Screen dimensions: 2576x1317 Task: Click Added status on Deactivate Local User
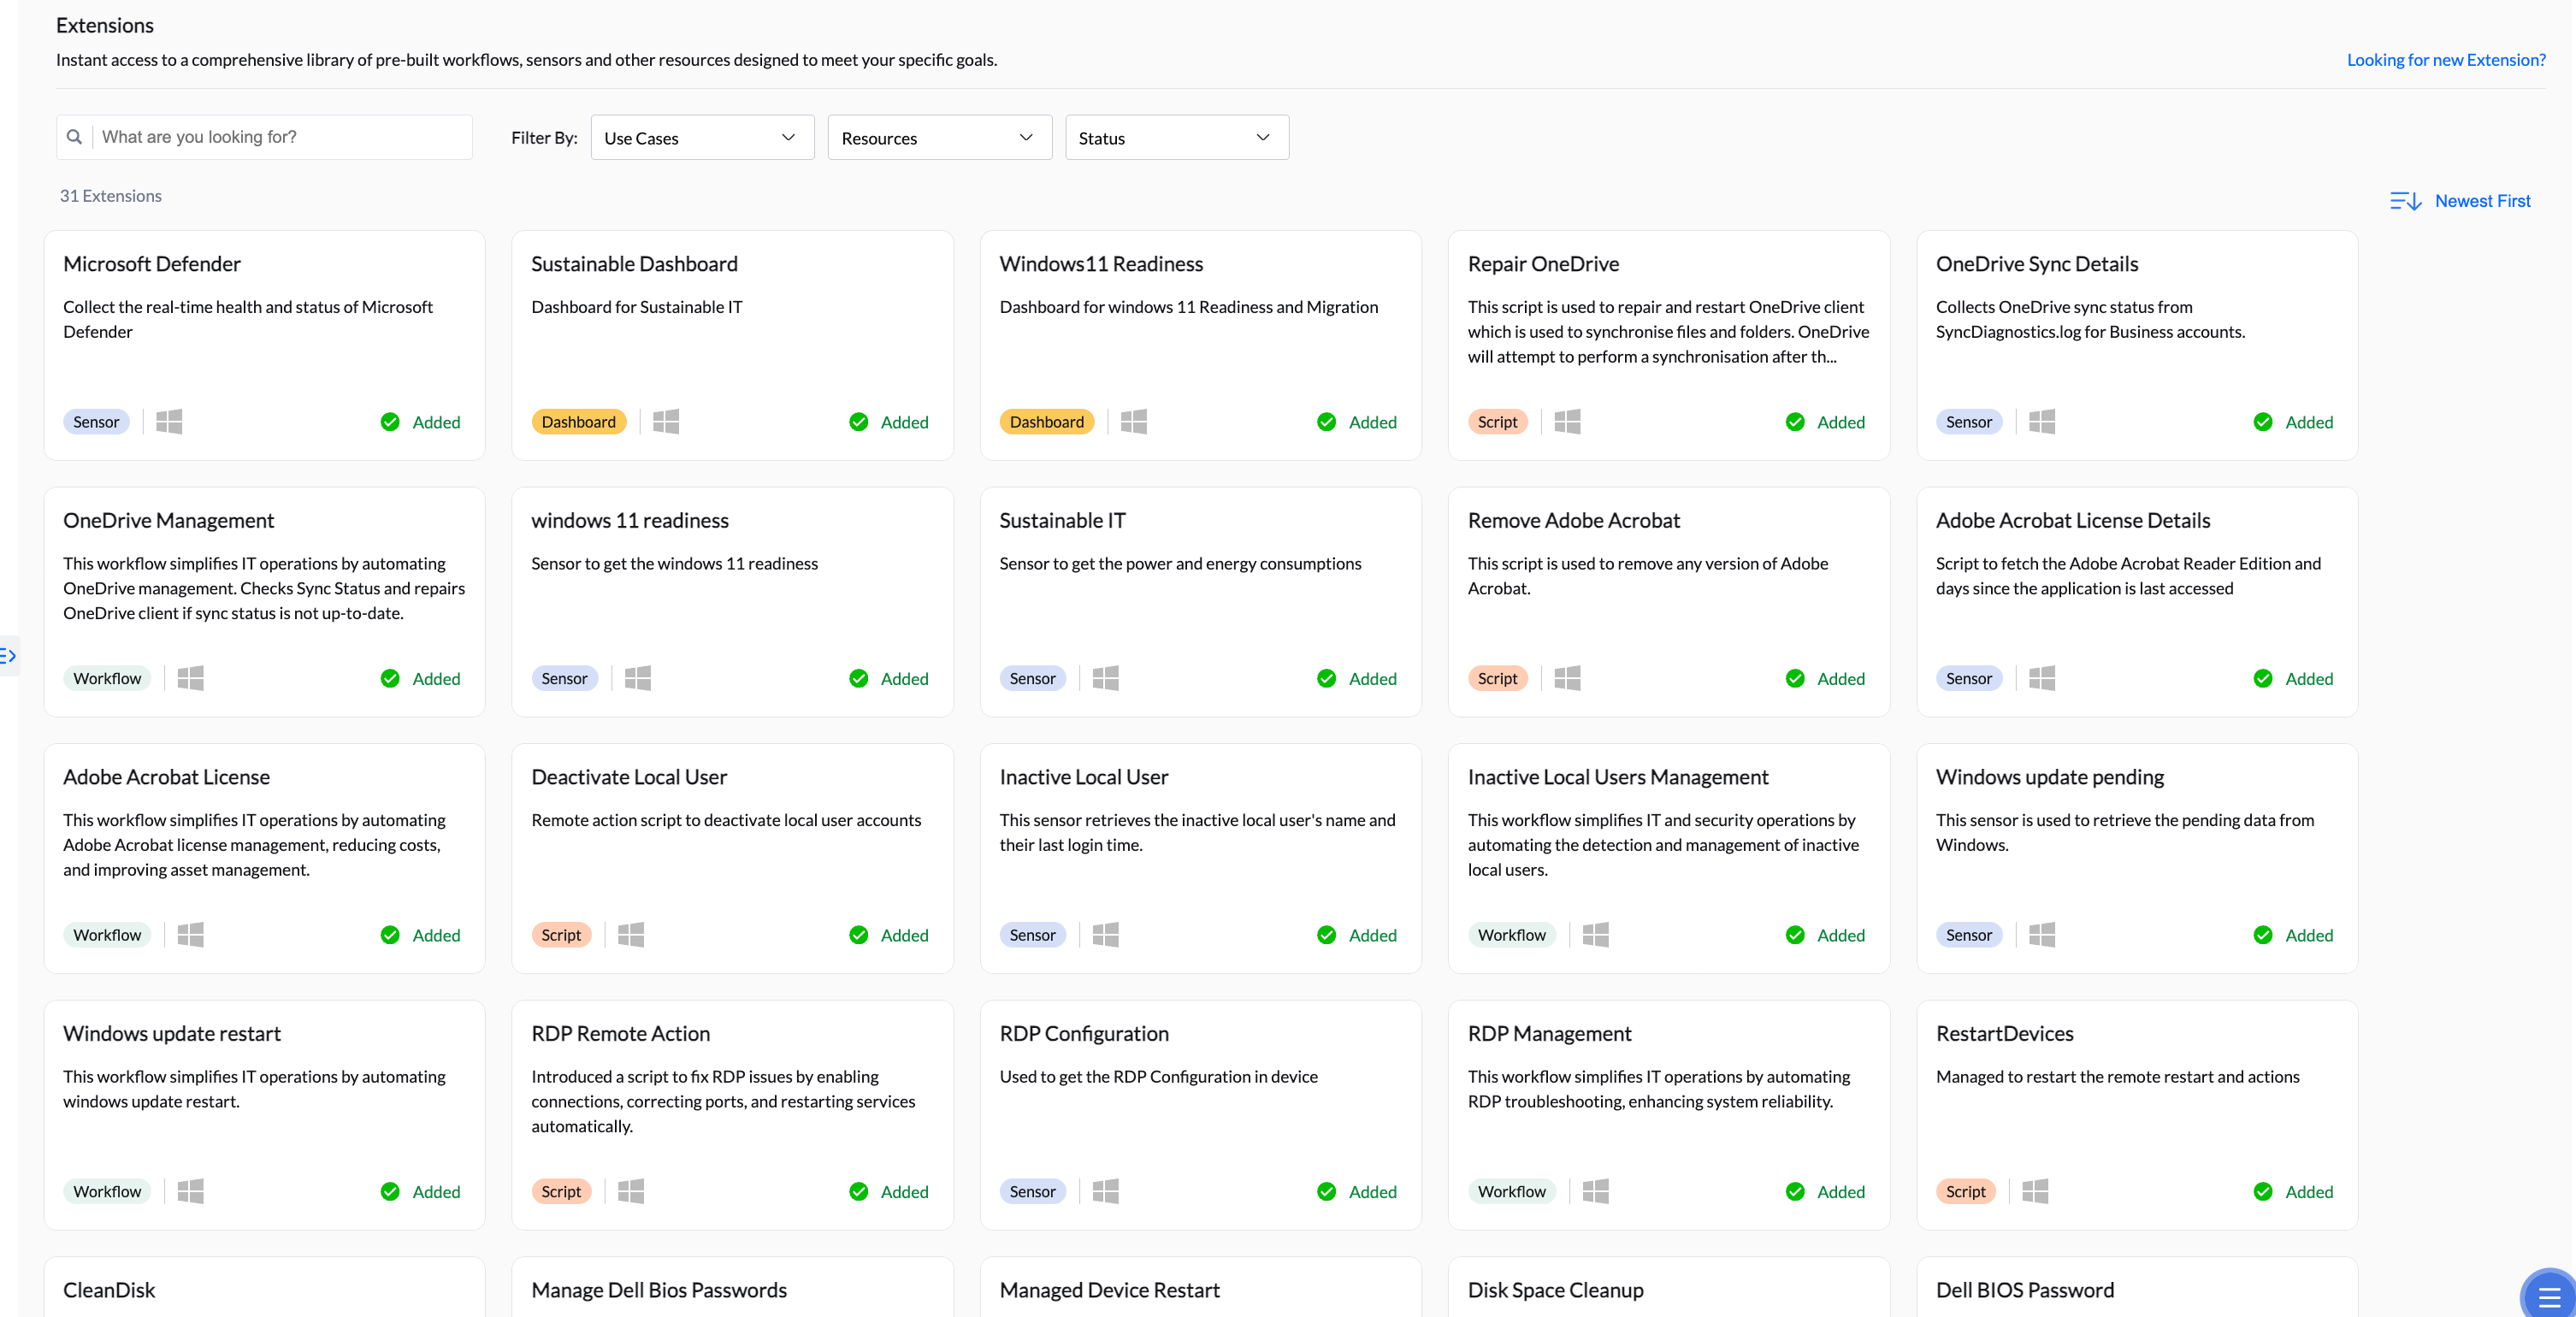coord(904,935)
